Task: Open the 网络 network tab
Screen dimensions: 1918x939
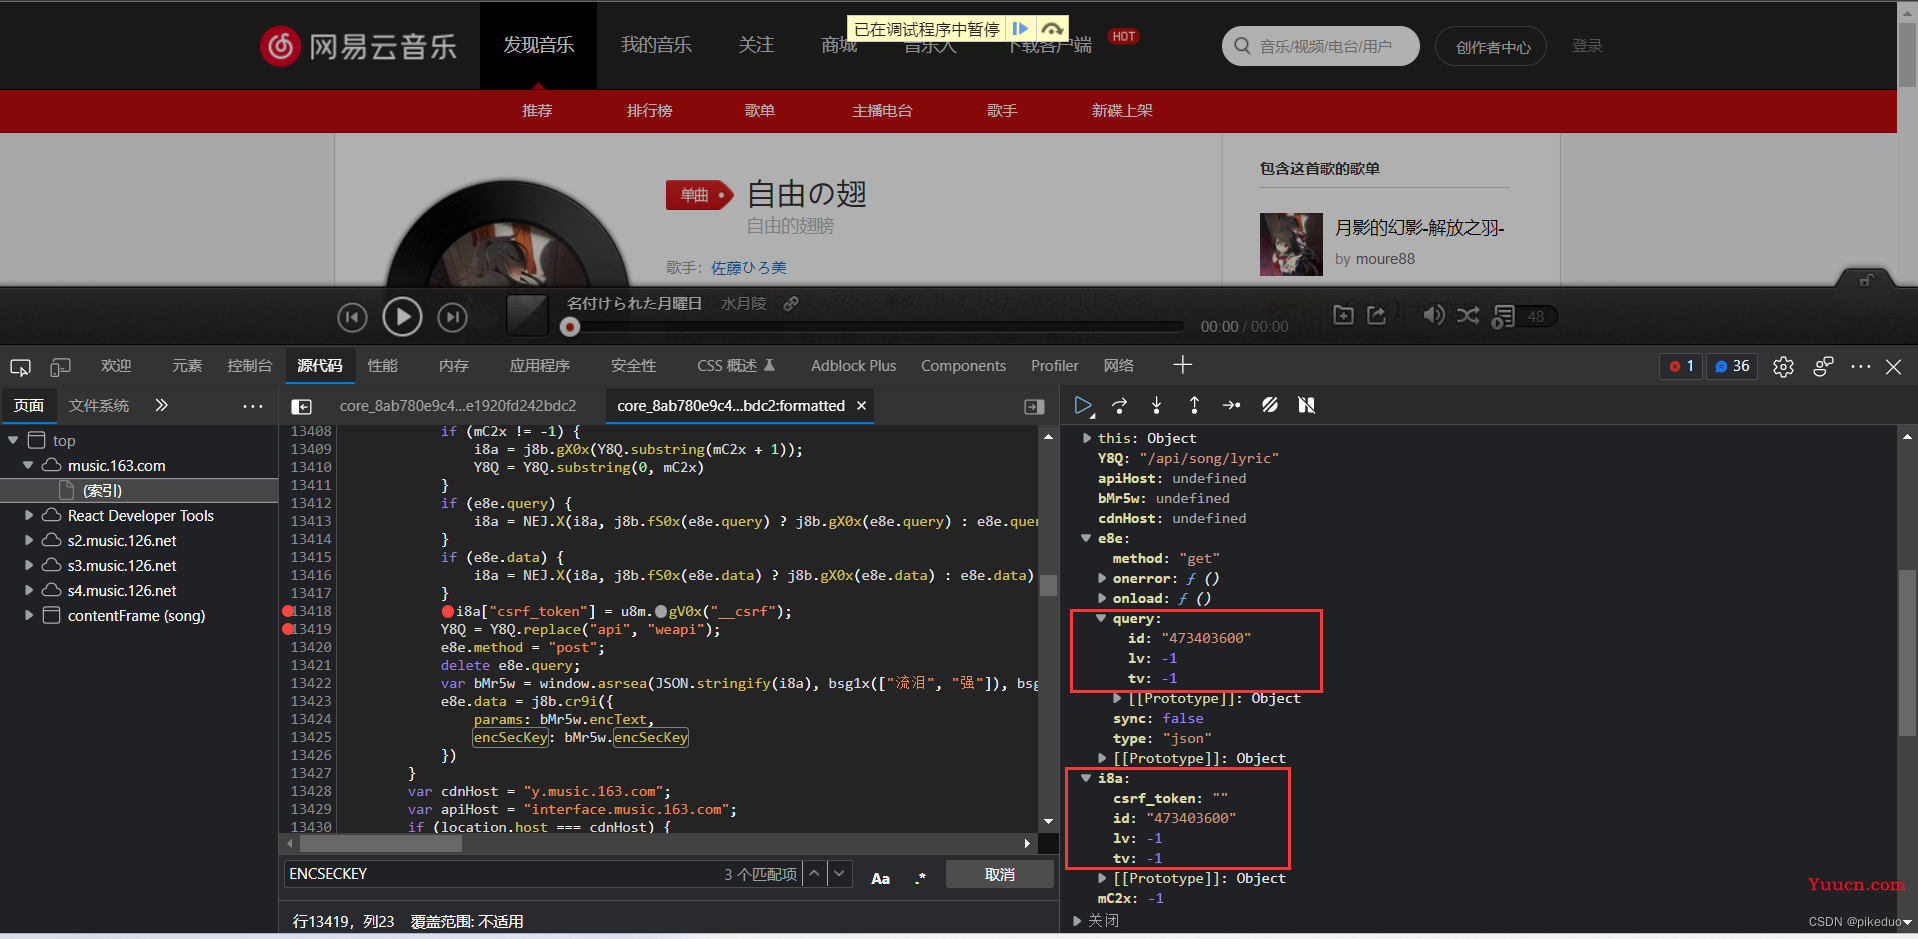Action: tap(1118, 366)
